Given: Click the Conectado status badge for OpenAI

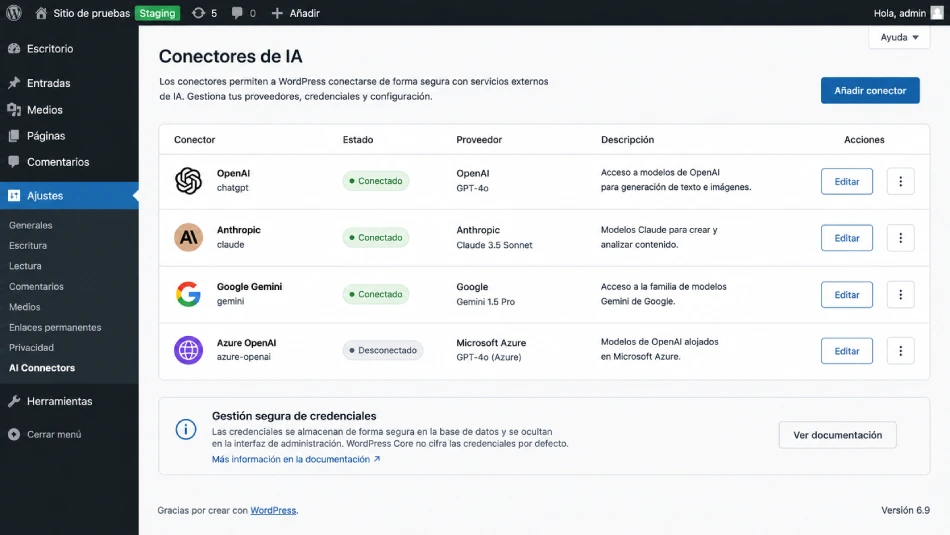Looking at the screenshot, I should click(x=376, y=181).
